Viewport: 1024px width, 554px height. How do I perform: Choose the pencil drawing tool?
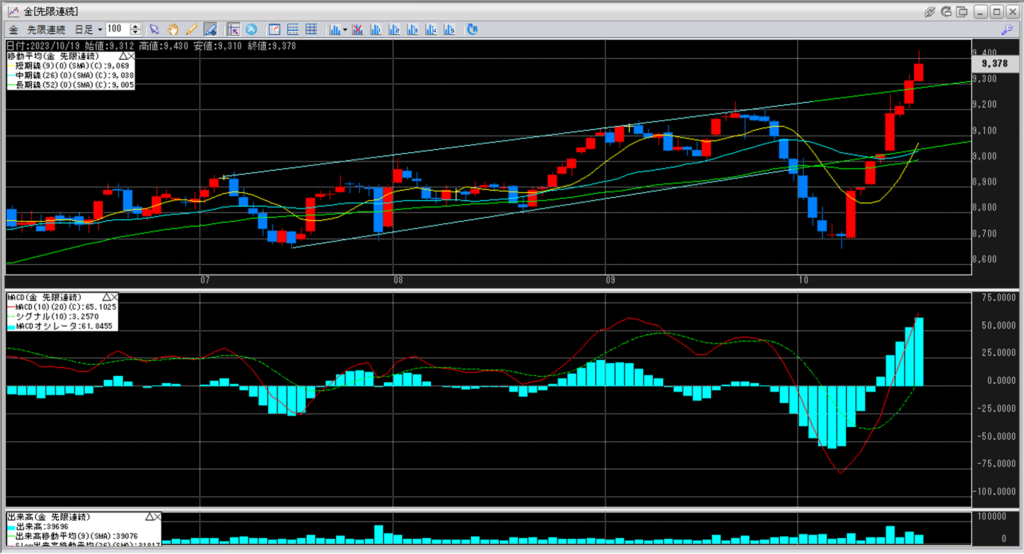191,29
